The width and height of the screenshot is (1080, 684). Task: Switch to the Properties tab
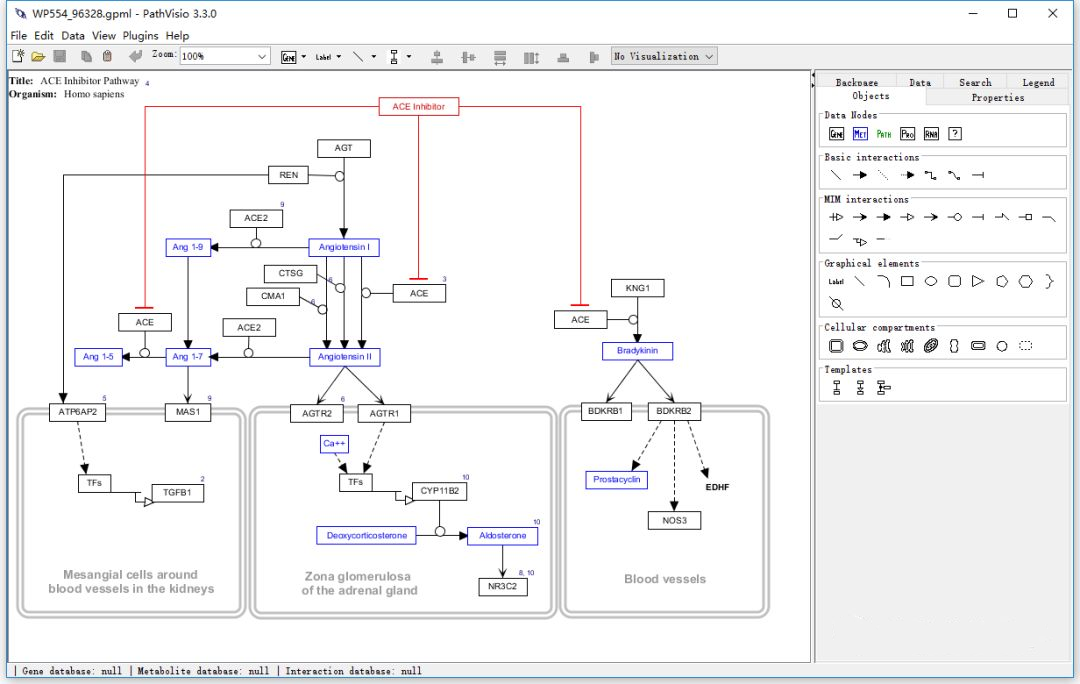pos(997,97)
